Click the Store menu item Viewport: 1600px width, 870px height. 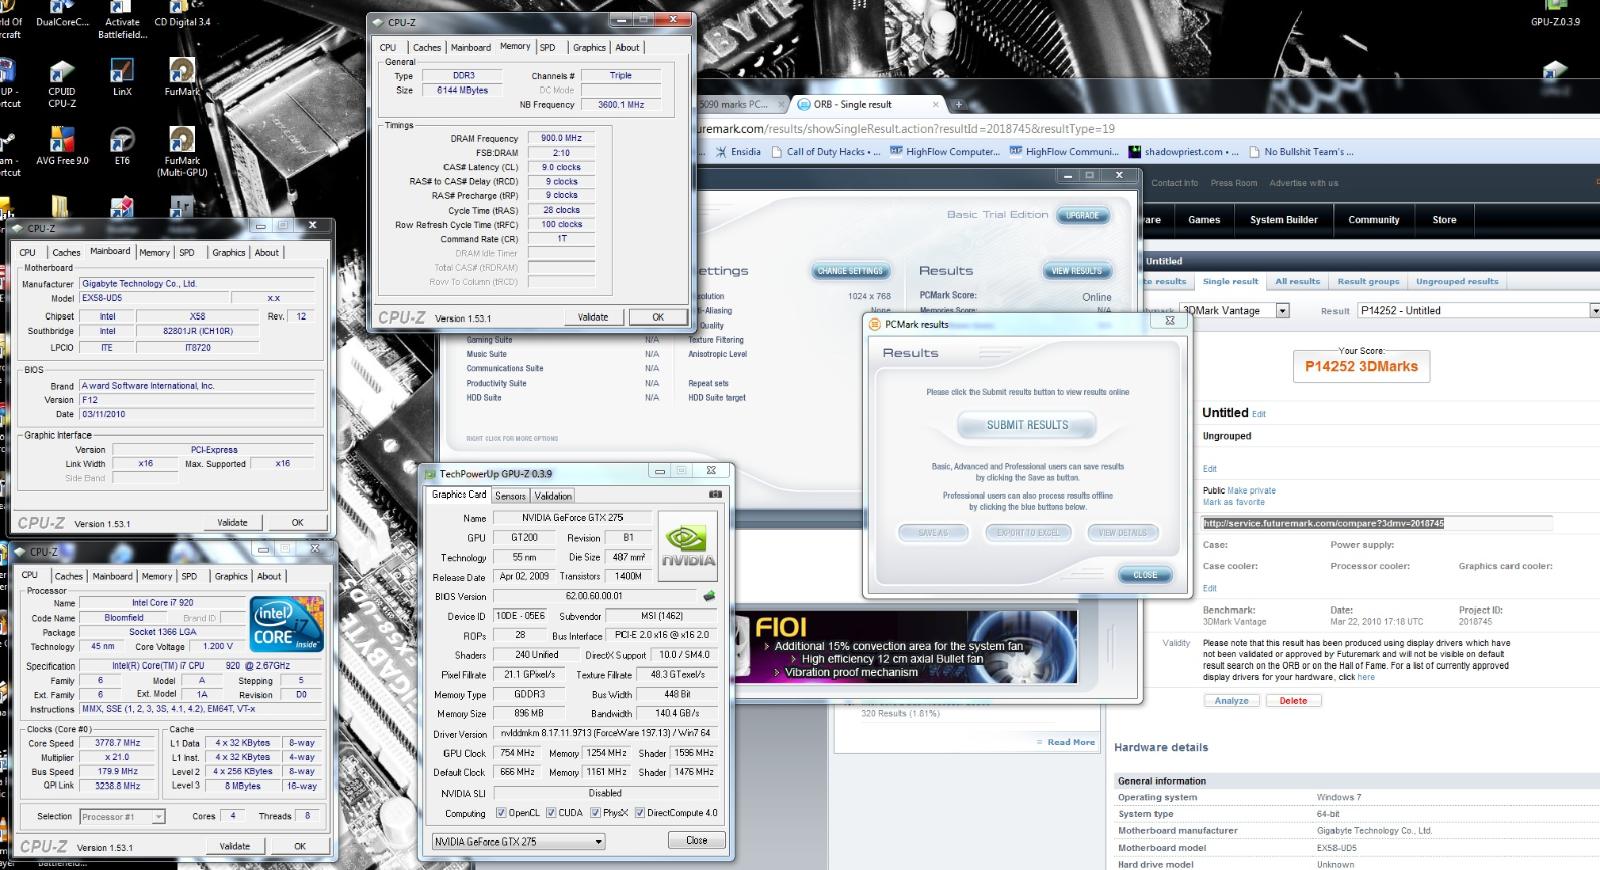(x=1444, y=220)
